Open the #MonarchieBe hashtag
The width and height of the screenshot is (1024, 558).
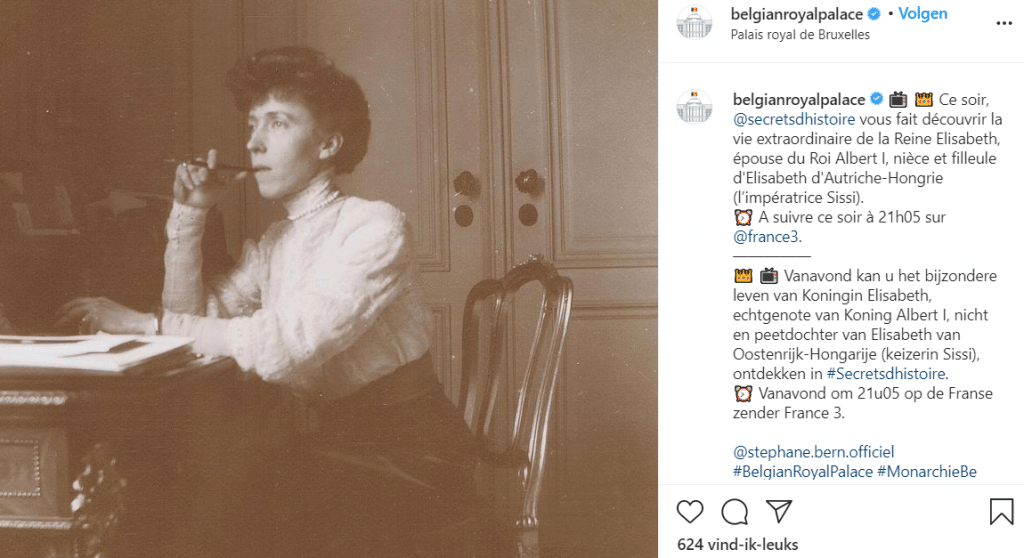click(x=926, y=471)
